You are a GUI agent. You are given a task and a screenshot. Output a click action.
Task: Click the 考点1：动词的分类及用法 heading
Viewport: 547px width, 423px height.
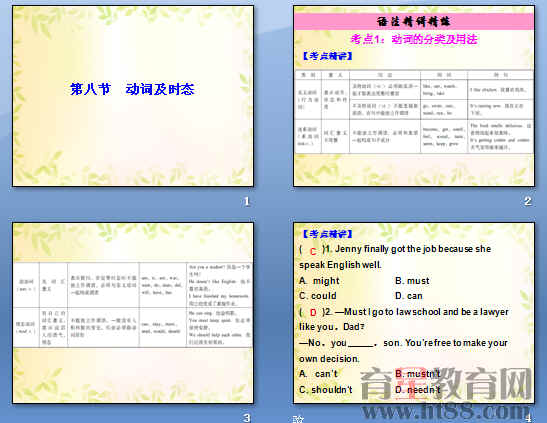coord(414,39)
